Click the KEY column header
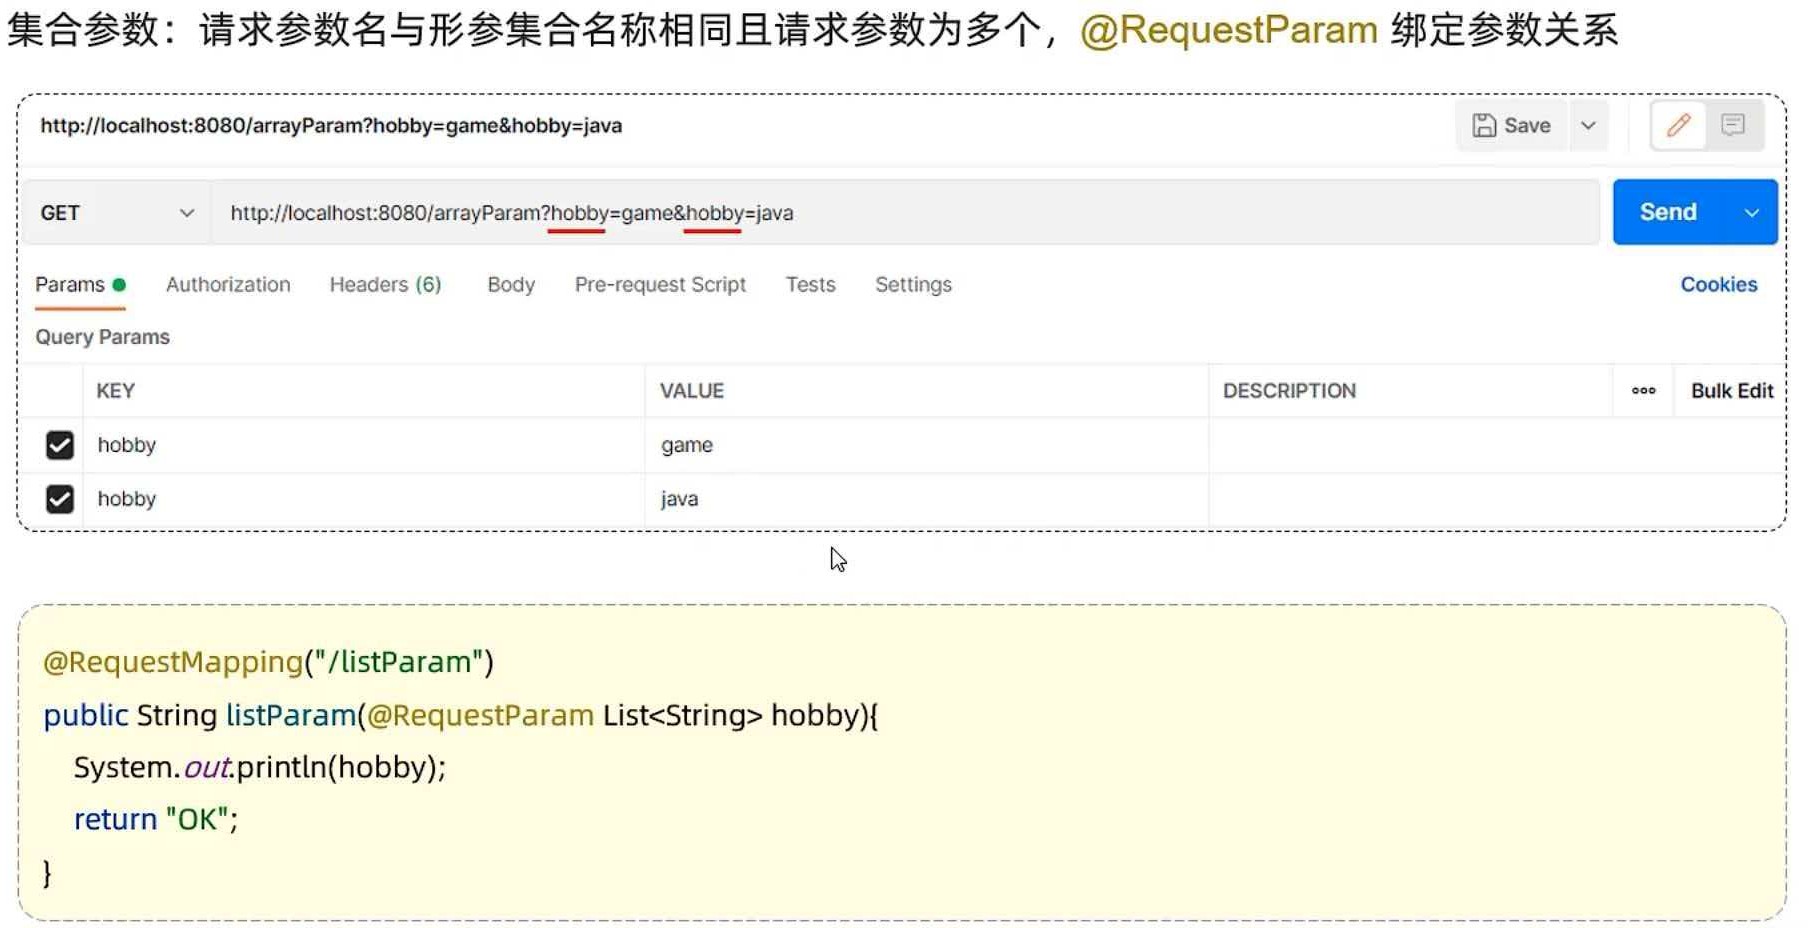The image size is (1808, 928). [x=115, y=391]
